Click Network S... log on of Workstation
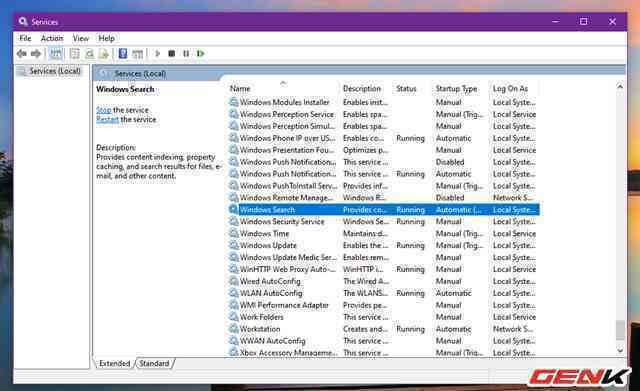Viewport: 640px width, 391px height. tap(513, 329)
